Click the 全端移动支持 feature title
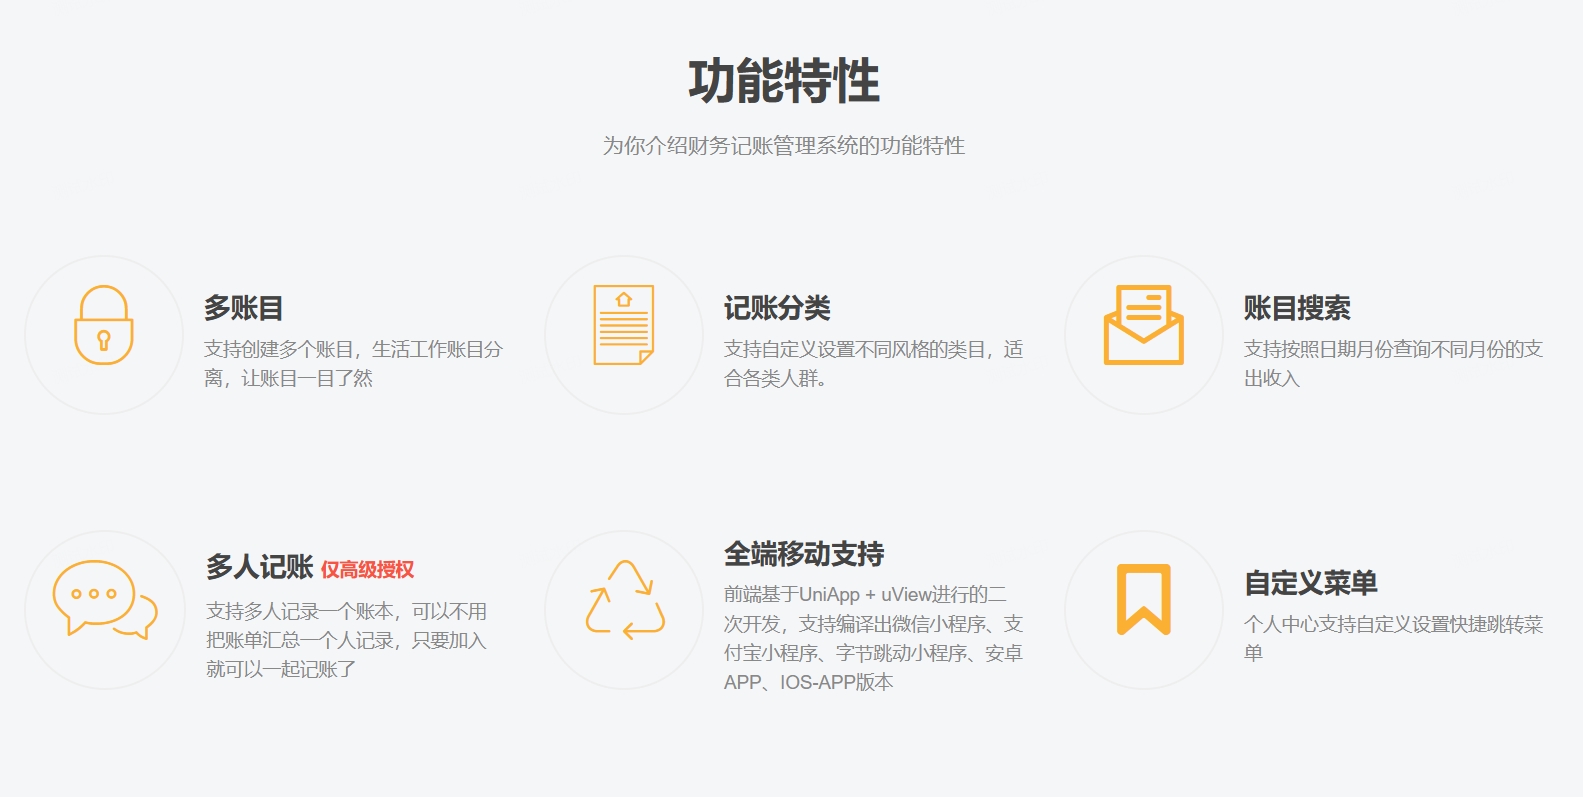The height and width of the screenshot is (797, 1583). click(x=804, y=554)
